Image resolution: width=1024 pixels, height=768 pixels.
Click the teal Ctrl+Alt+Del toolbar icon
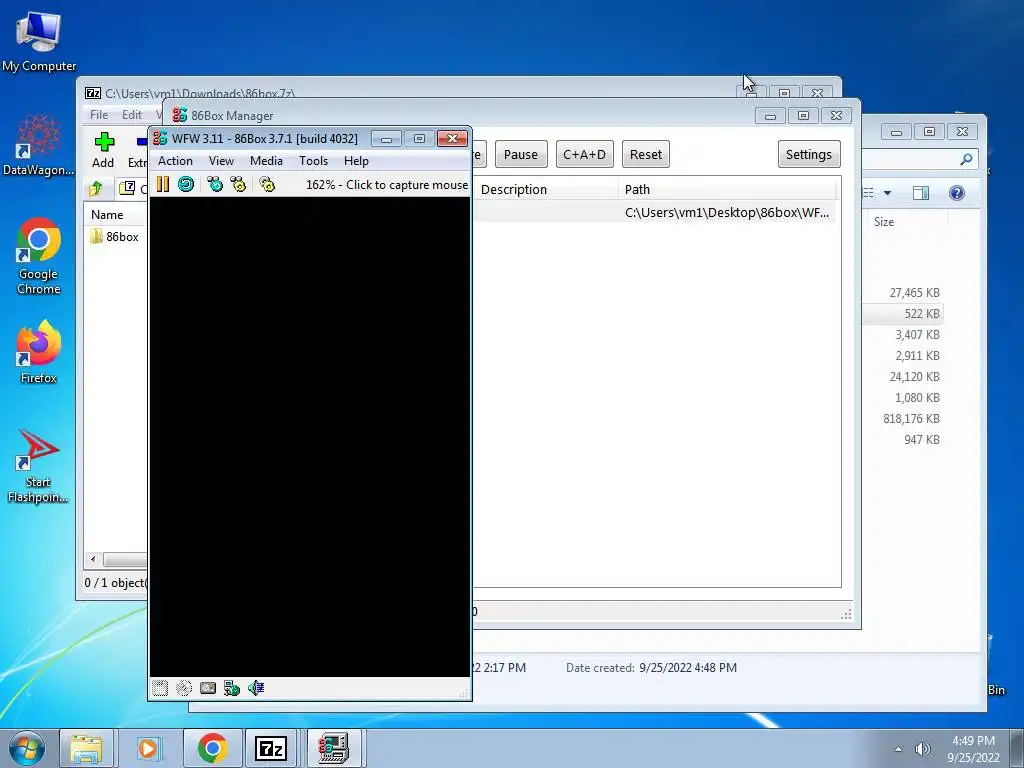coord(215,184)
